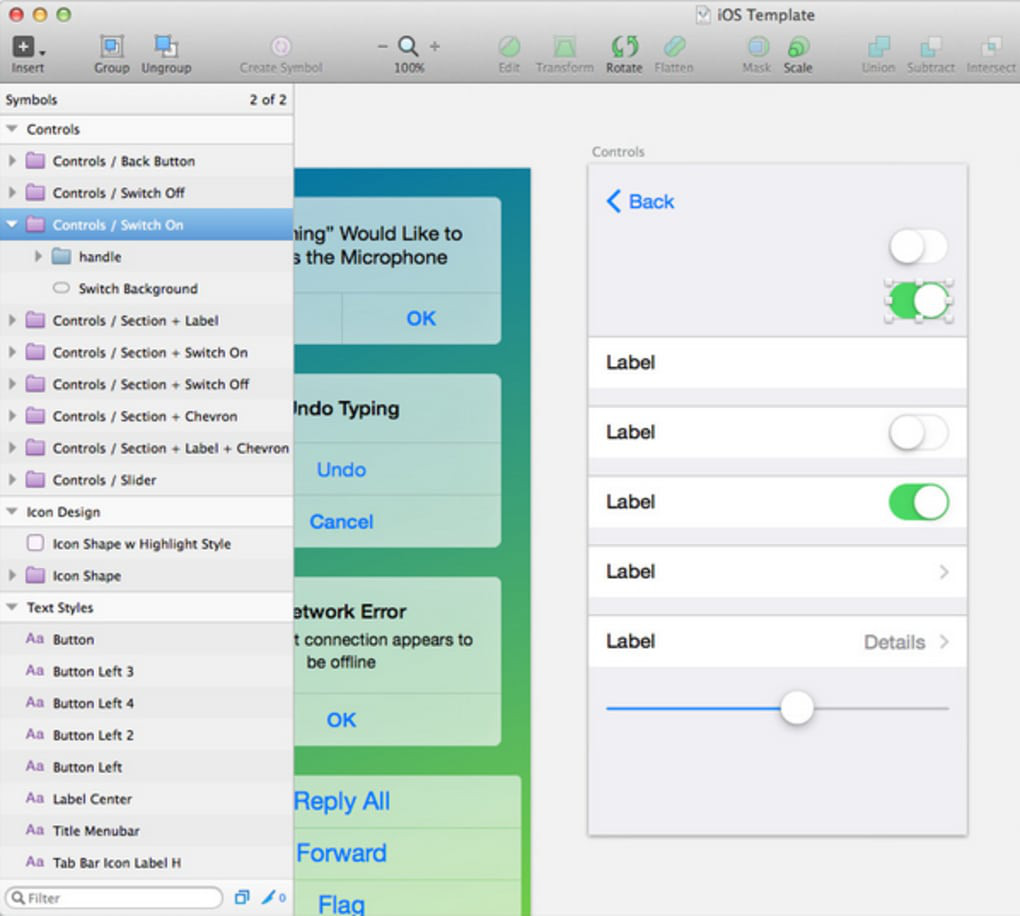Expand Controls / Switch Off layer group
The height and width of the screenshot is (916, 1020).
tap(12, 192)
